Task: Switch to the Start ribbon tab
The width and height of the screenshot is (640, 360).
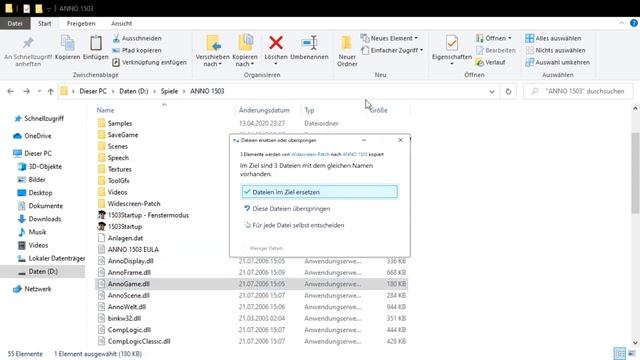Action: (44, 24)
